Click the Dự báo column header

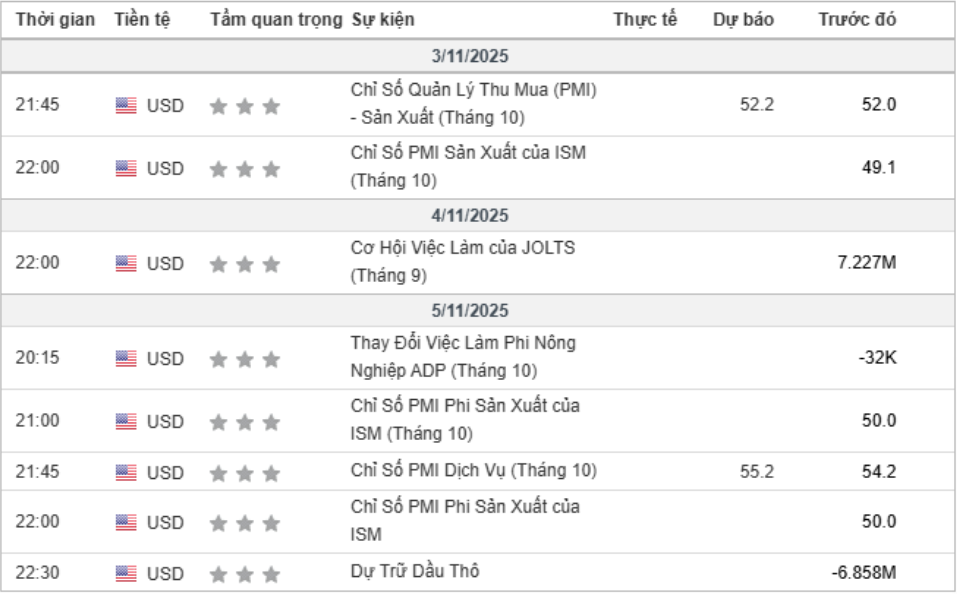743,20
